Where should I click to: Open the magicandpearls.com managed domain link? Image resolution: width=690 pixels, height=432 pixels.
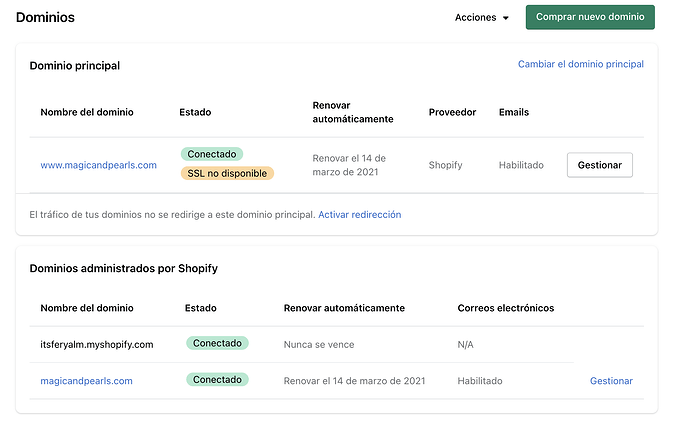(x=86, y=381)
